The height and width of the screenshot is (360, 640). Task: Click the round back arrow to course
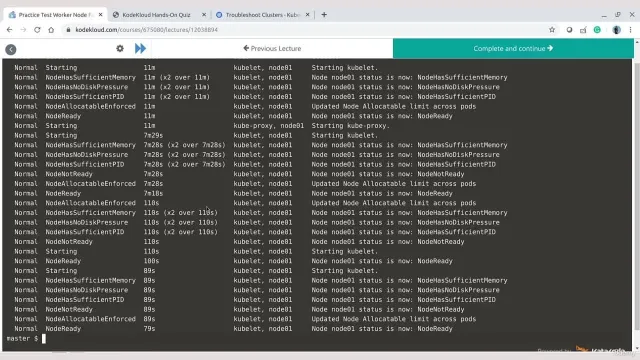tap(11, 49)
